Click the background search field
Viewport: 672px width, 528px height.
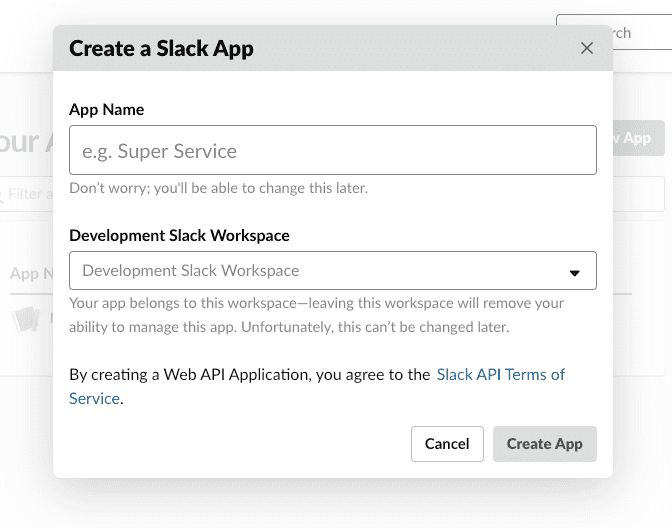coord(642,32)
